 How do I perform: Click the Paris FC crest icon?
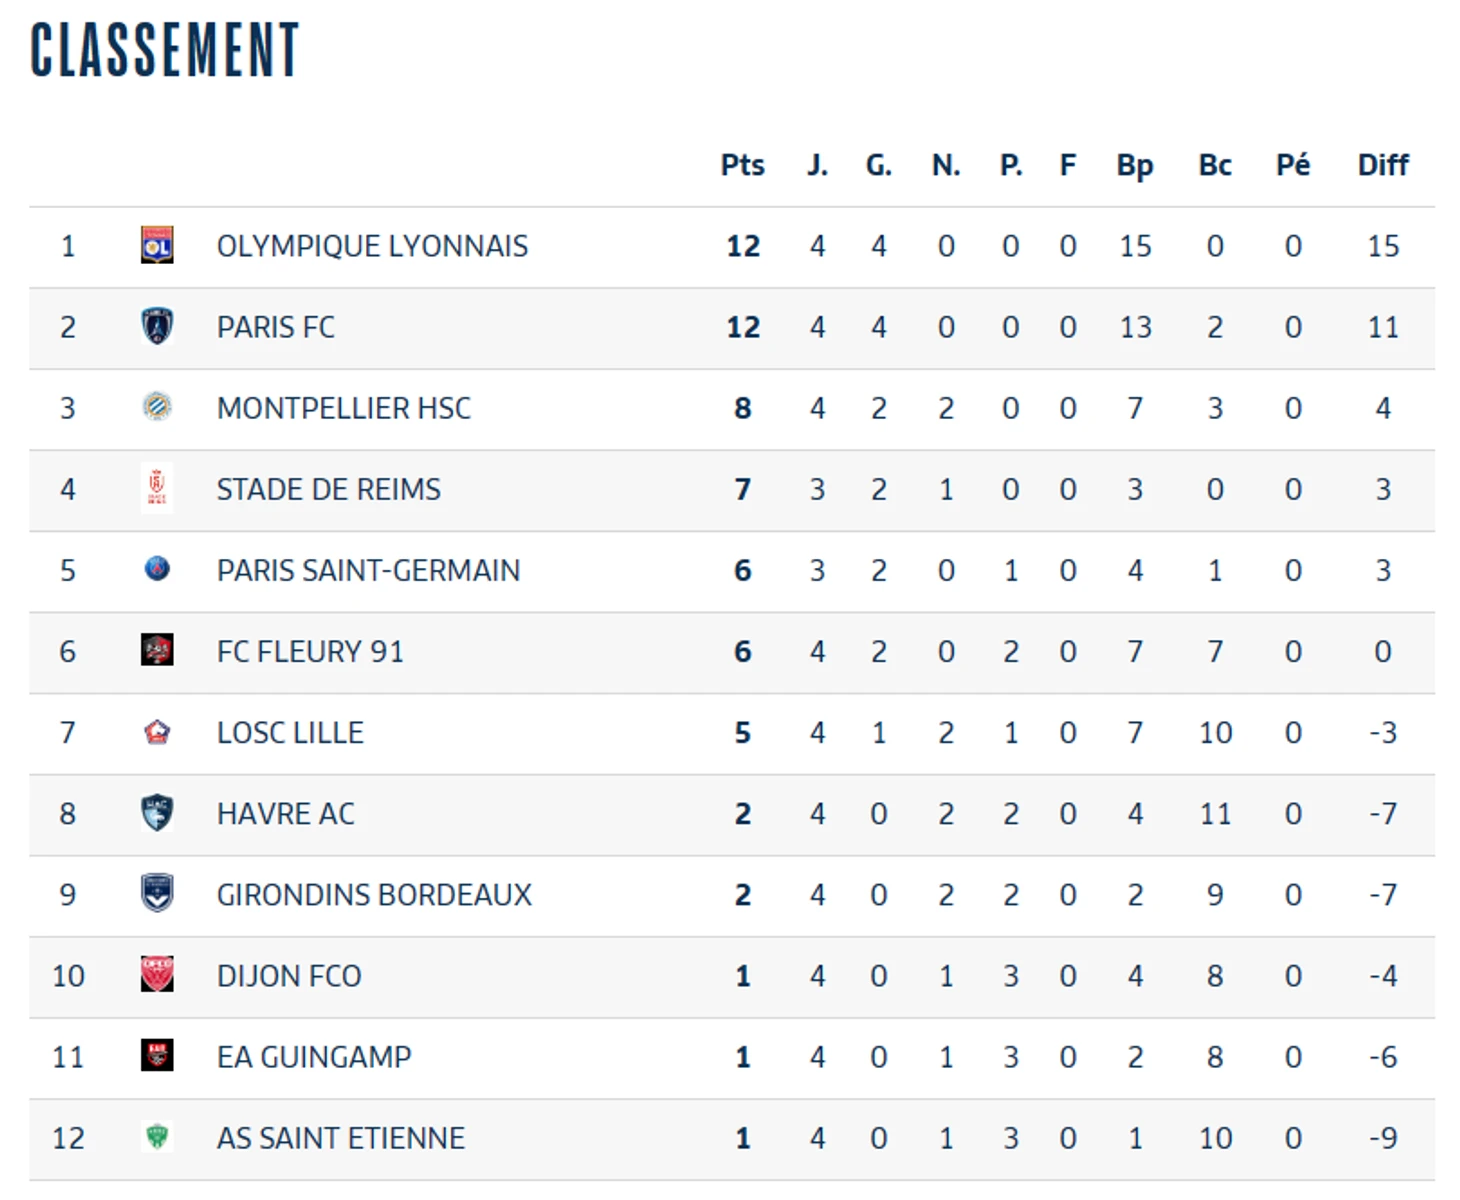pos(157,327)
